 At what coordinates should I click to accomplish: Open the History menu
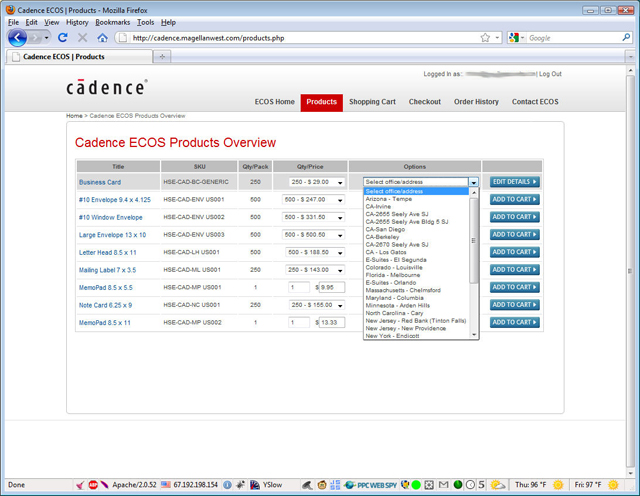(77, 22)
